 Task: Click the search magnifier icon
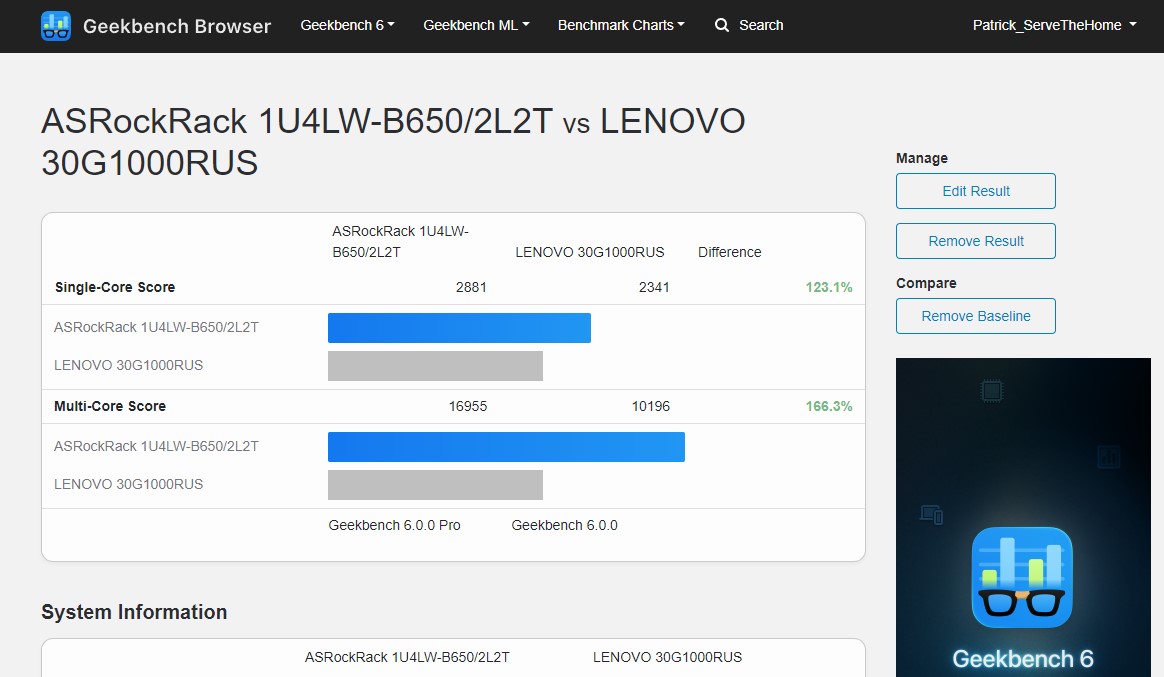(721, 25)
